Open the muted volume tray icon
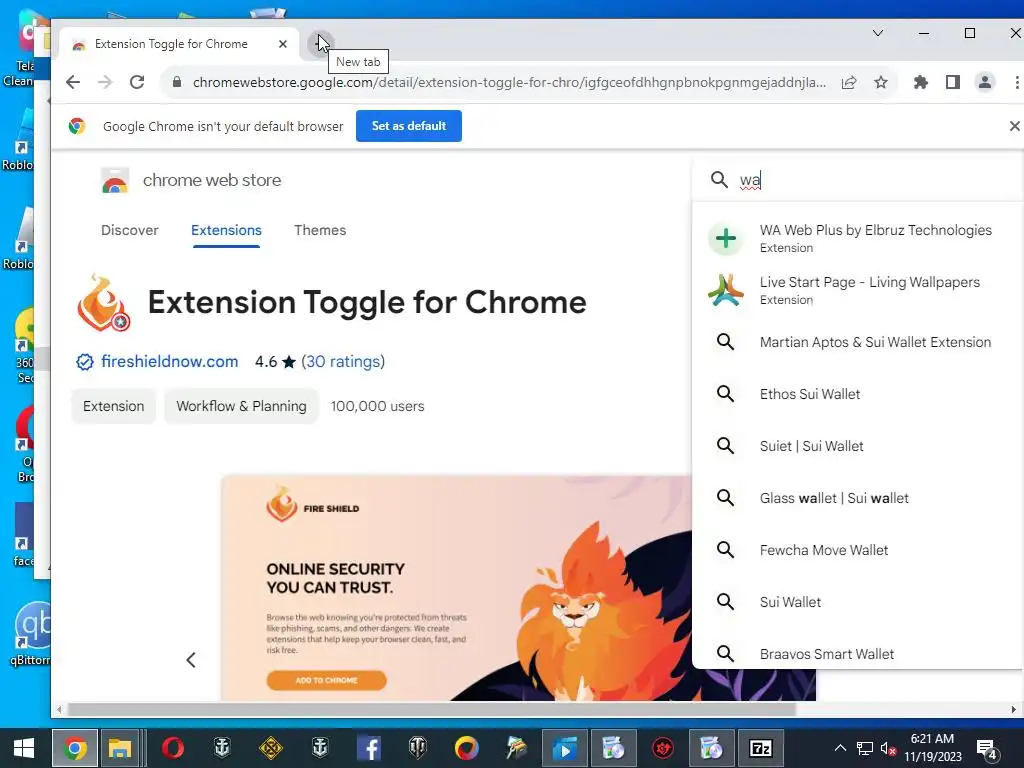This screenshot has height=768, width=1024. (x=888, y=748)
